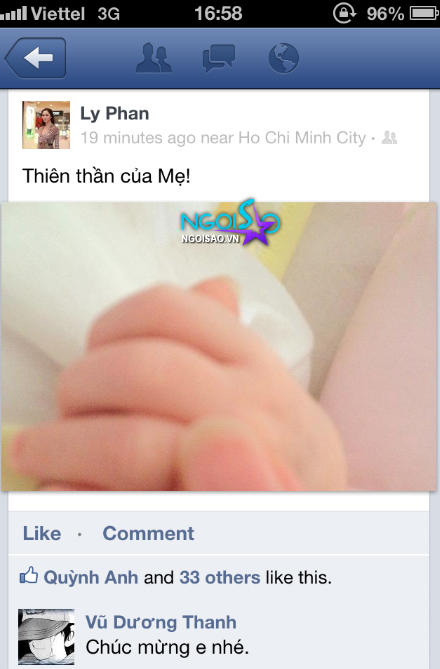Screen dimensions: 440x669
Task: Tap the battery status icon
Action: coord(424,13)
